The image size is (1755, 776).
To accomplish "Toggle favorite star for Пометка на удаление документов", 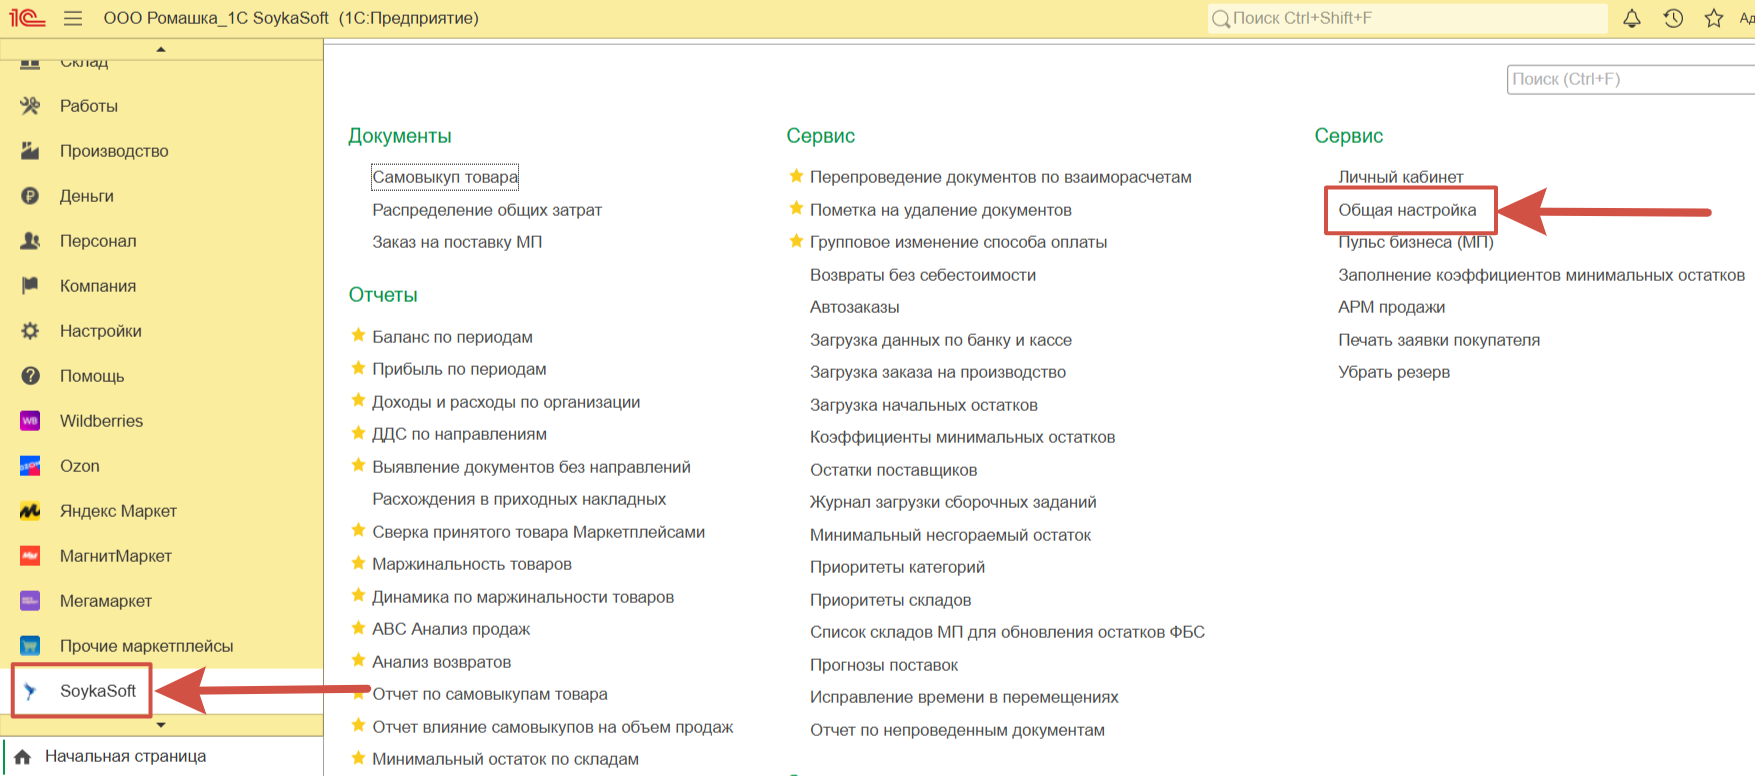I will pos(796,209).
